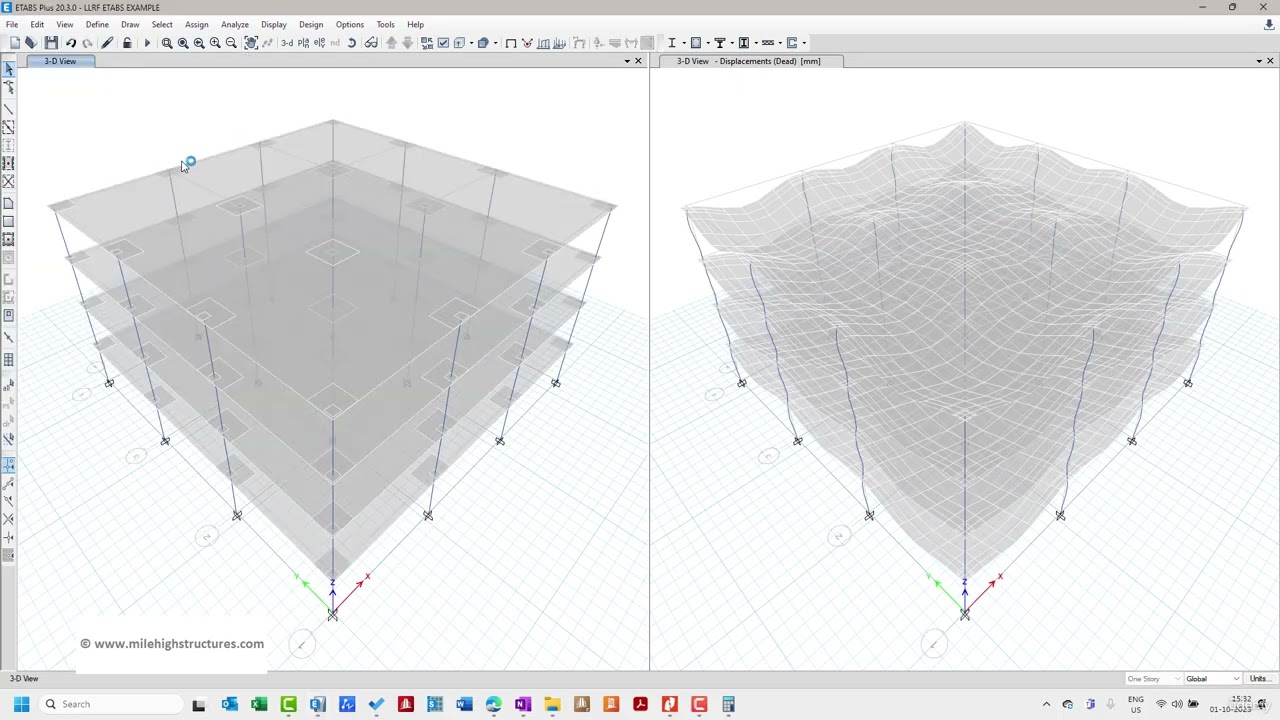
Task: Switch to Plan view toolbar button
Action: 303,43
